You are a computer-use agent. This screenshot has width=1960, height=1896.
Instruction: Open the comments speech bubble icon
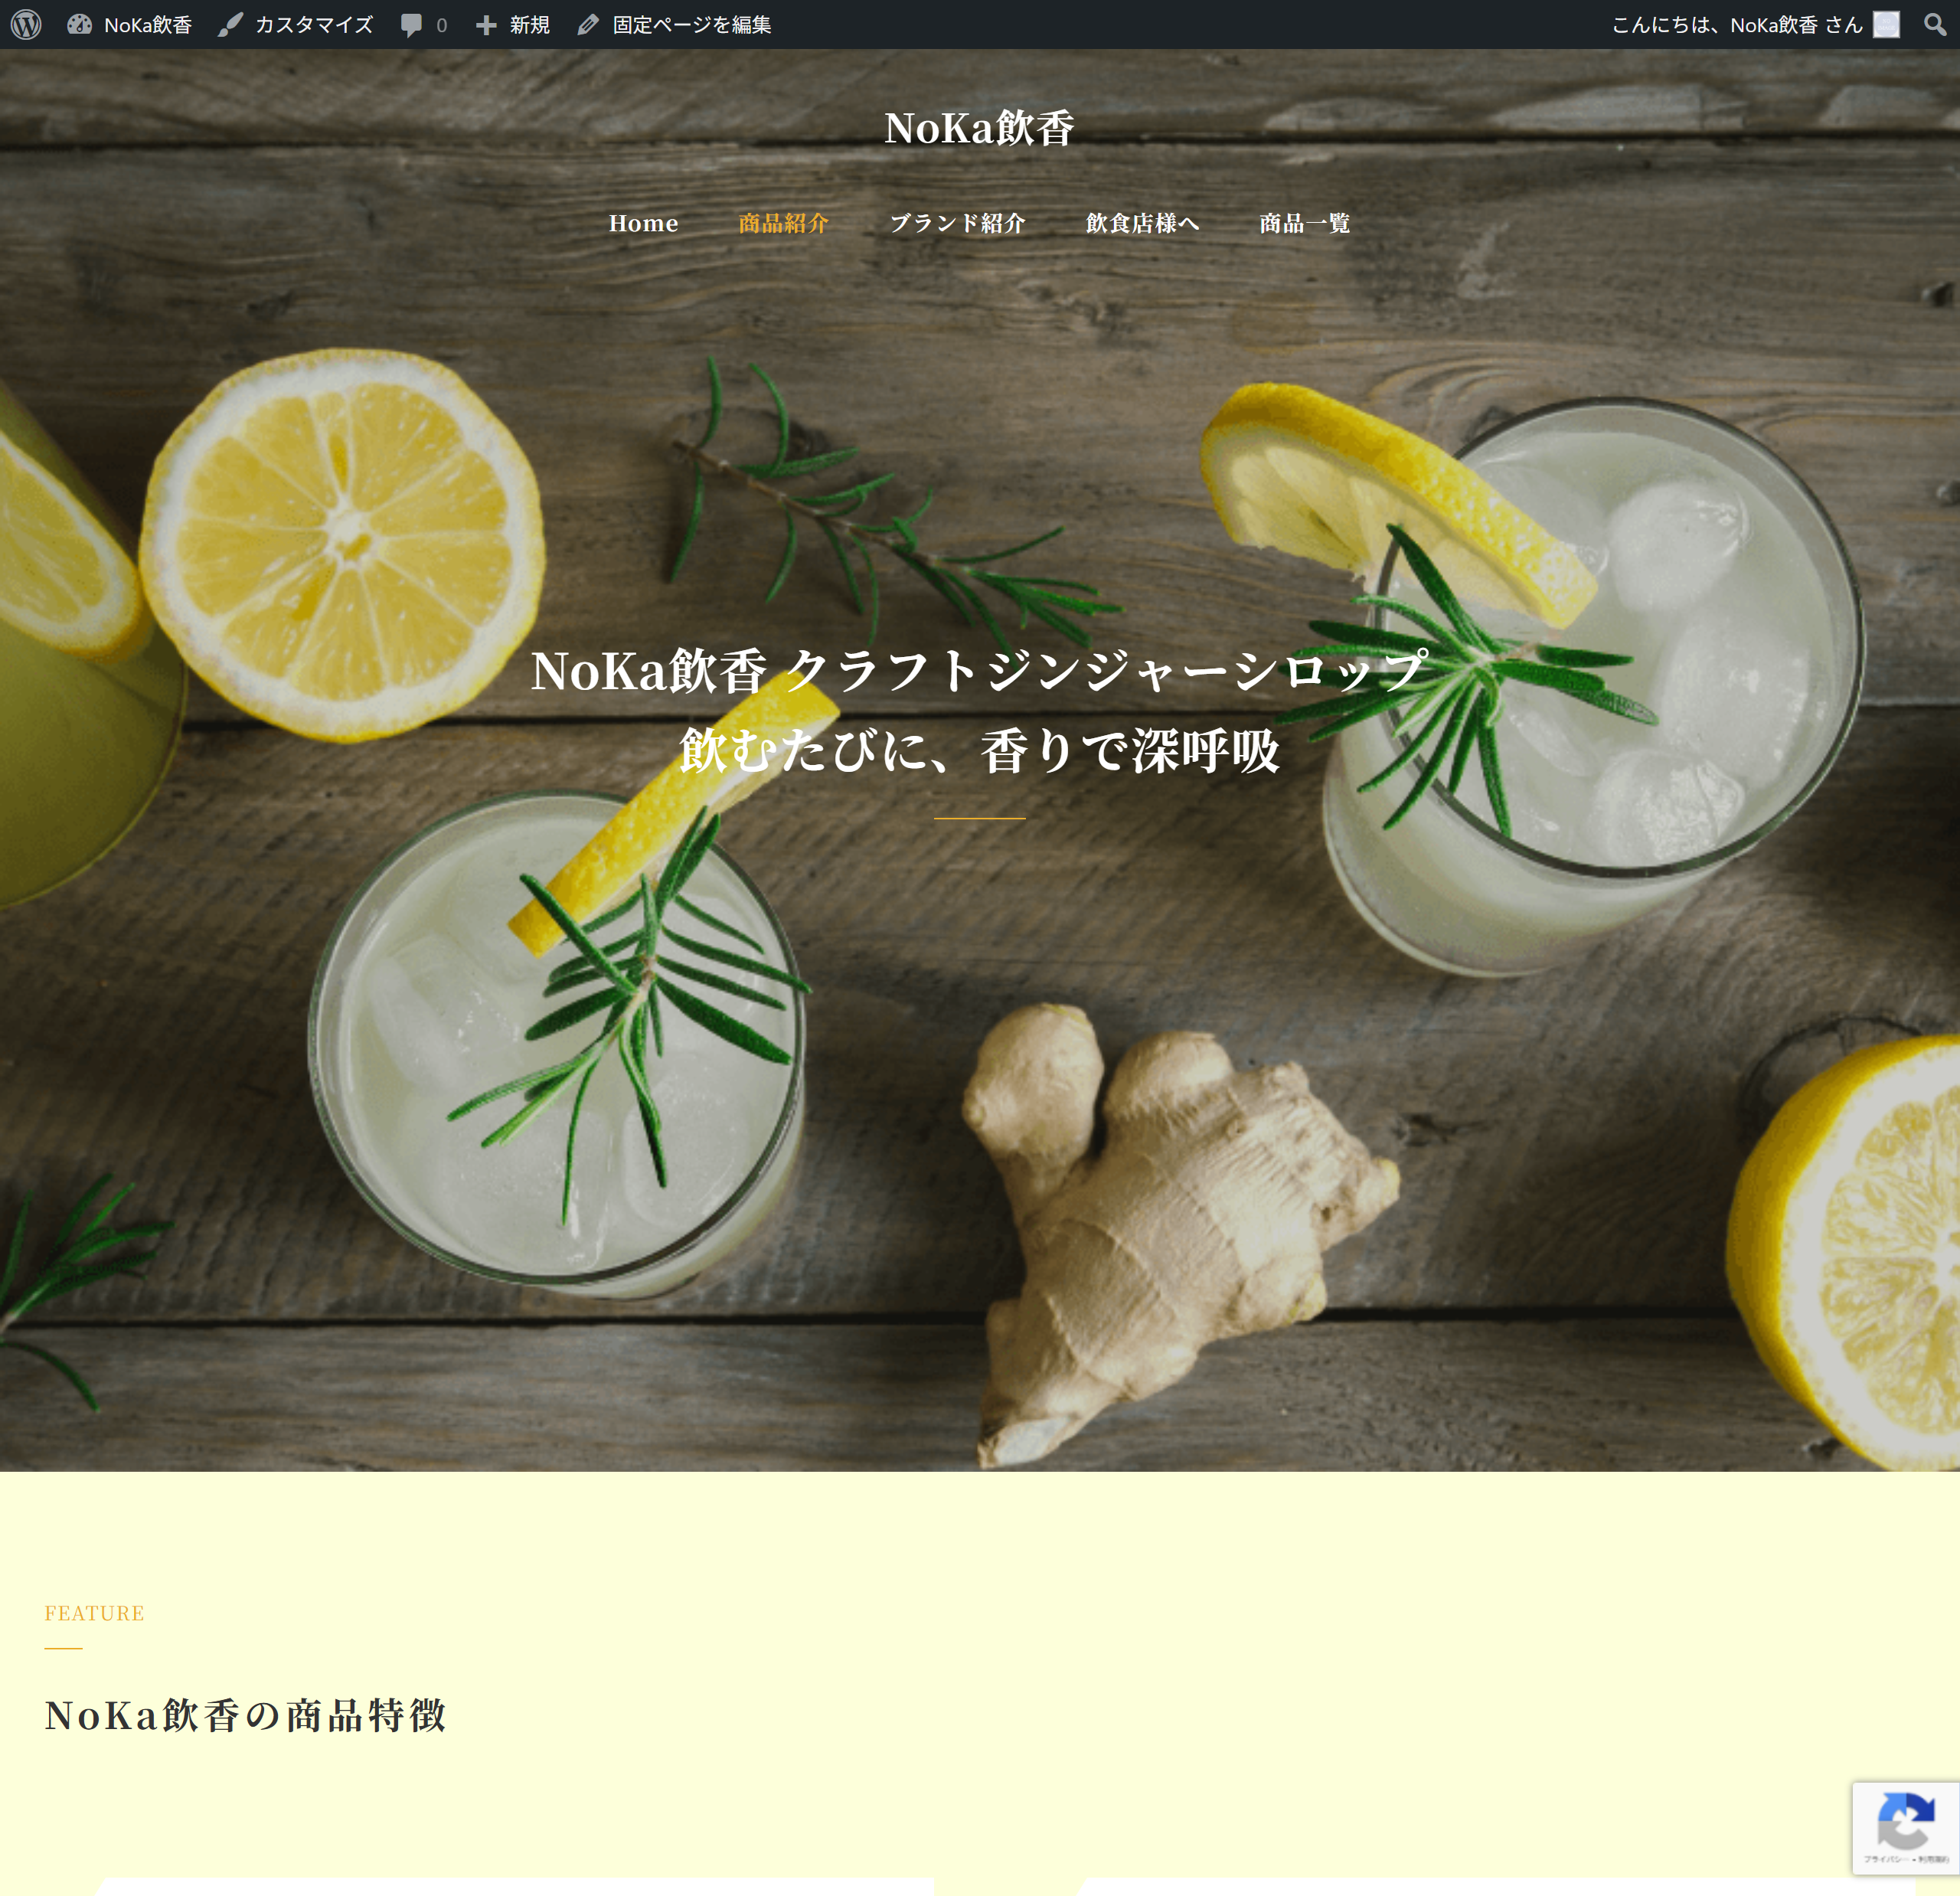point(411,25)
